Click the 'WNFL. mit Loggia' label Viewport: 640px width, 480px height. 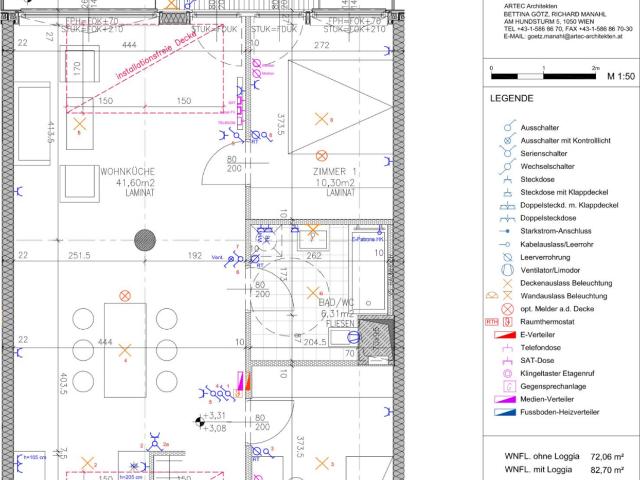(538, 469)
